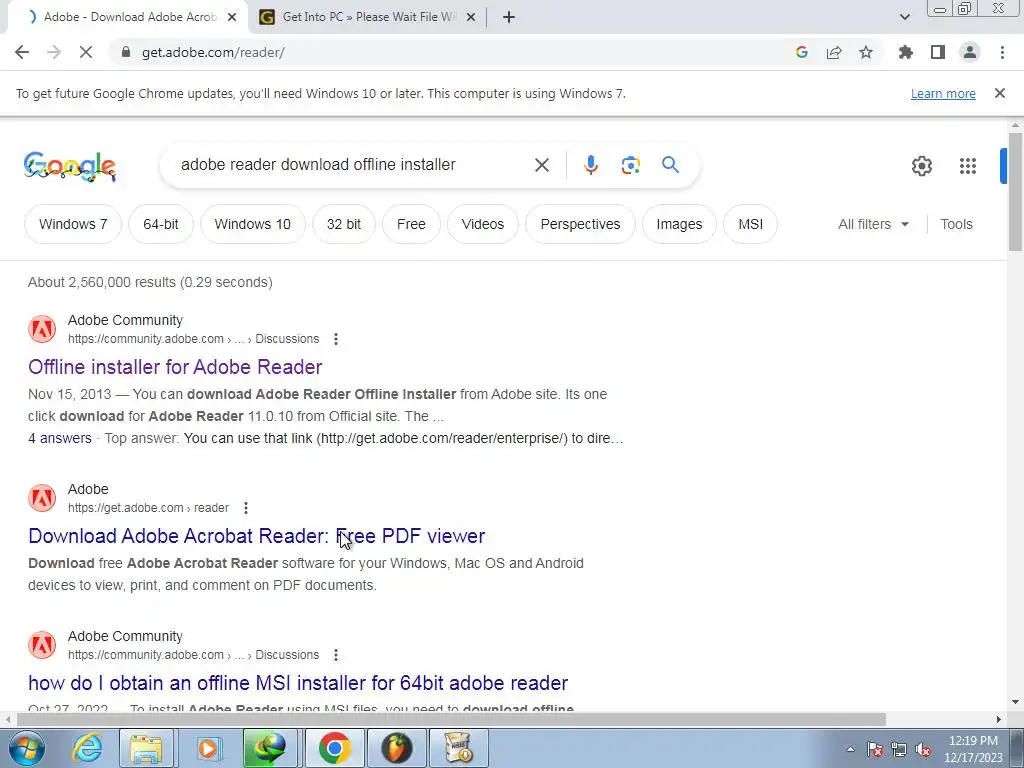This screenshot has height=768, width=1024.
Task: Open options for MSI installer result
Action: pyautogui.click(x=336, y=655)
